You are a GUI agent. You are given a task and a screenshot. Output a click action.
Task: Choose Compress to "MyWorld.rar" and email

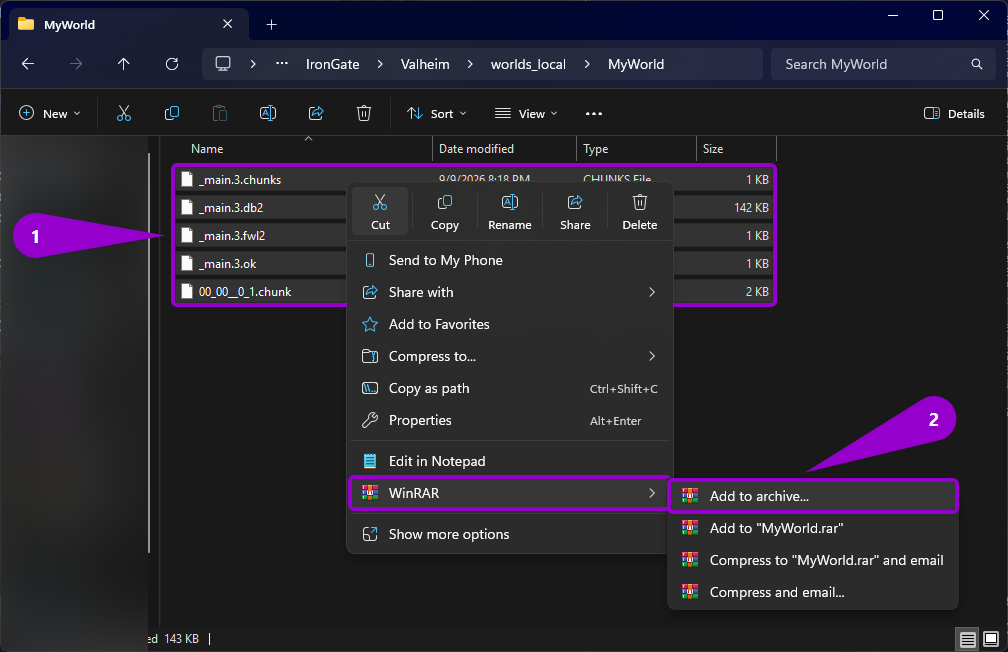click(x=813, y=560)
